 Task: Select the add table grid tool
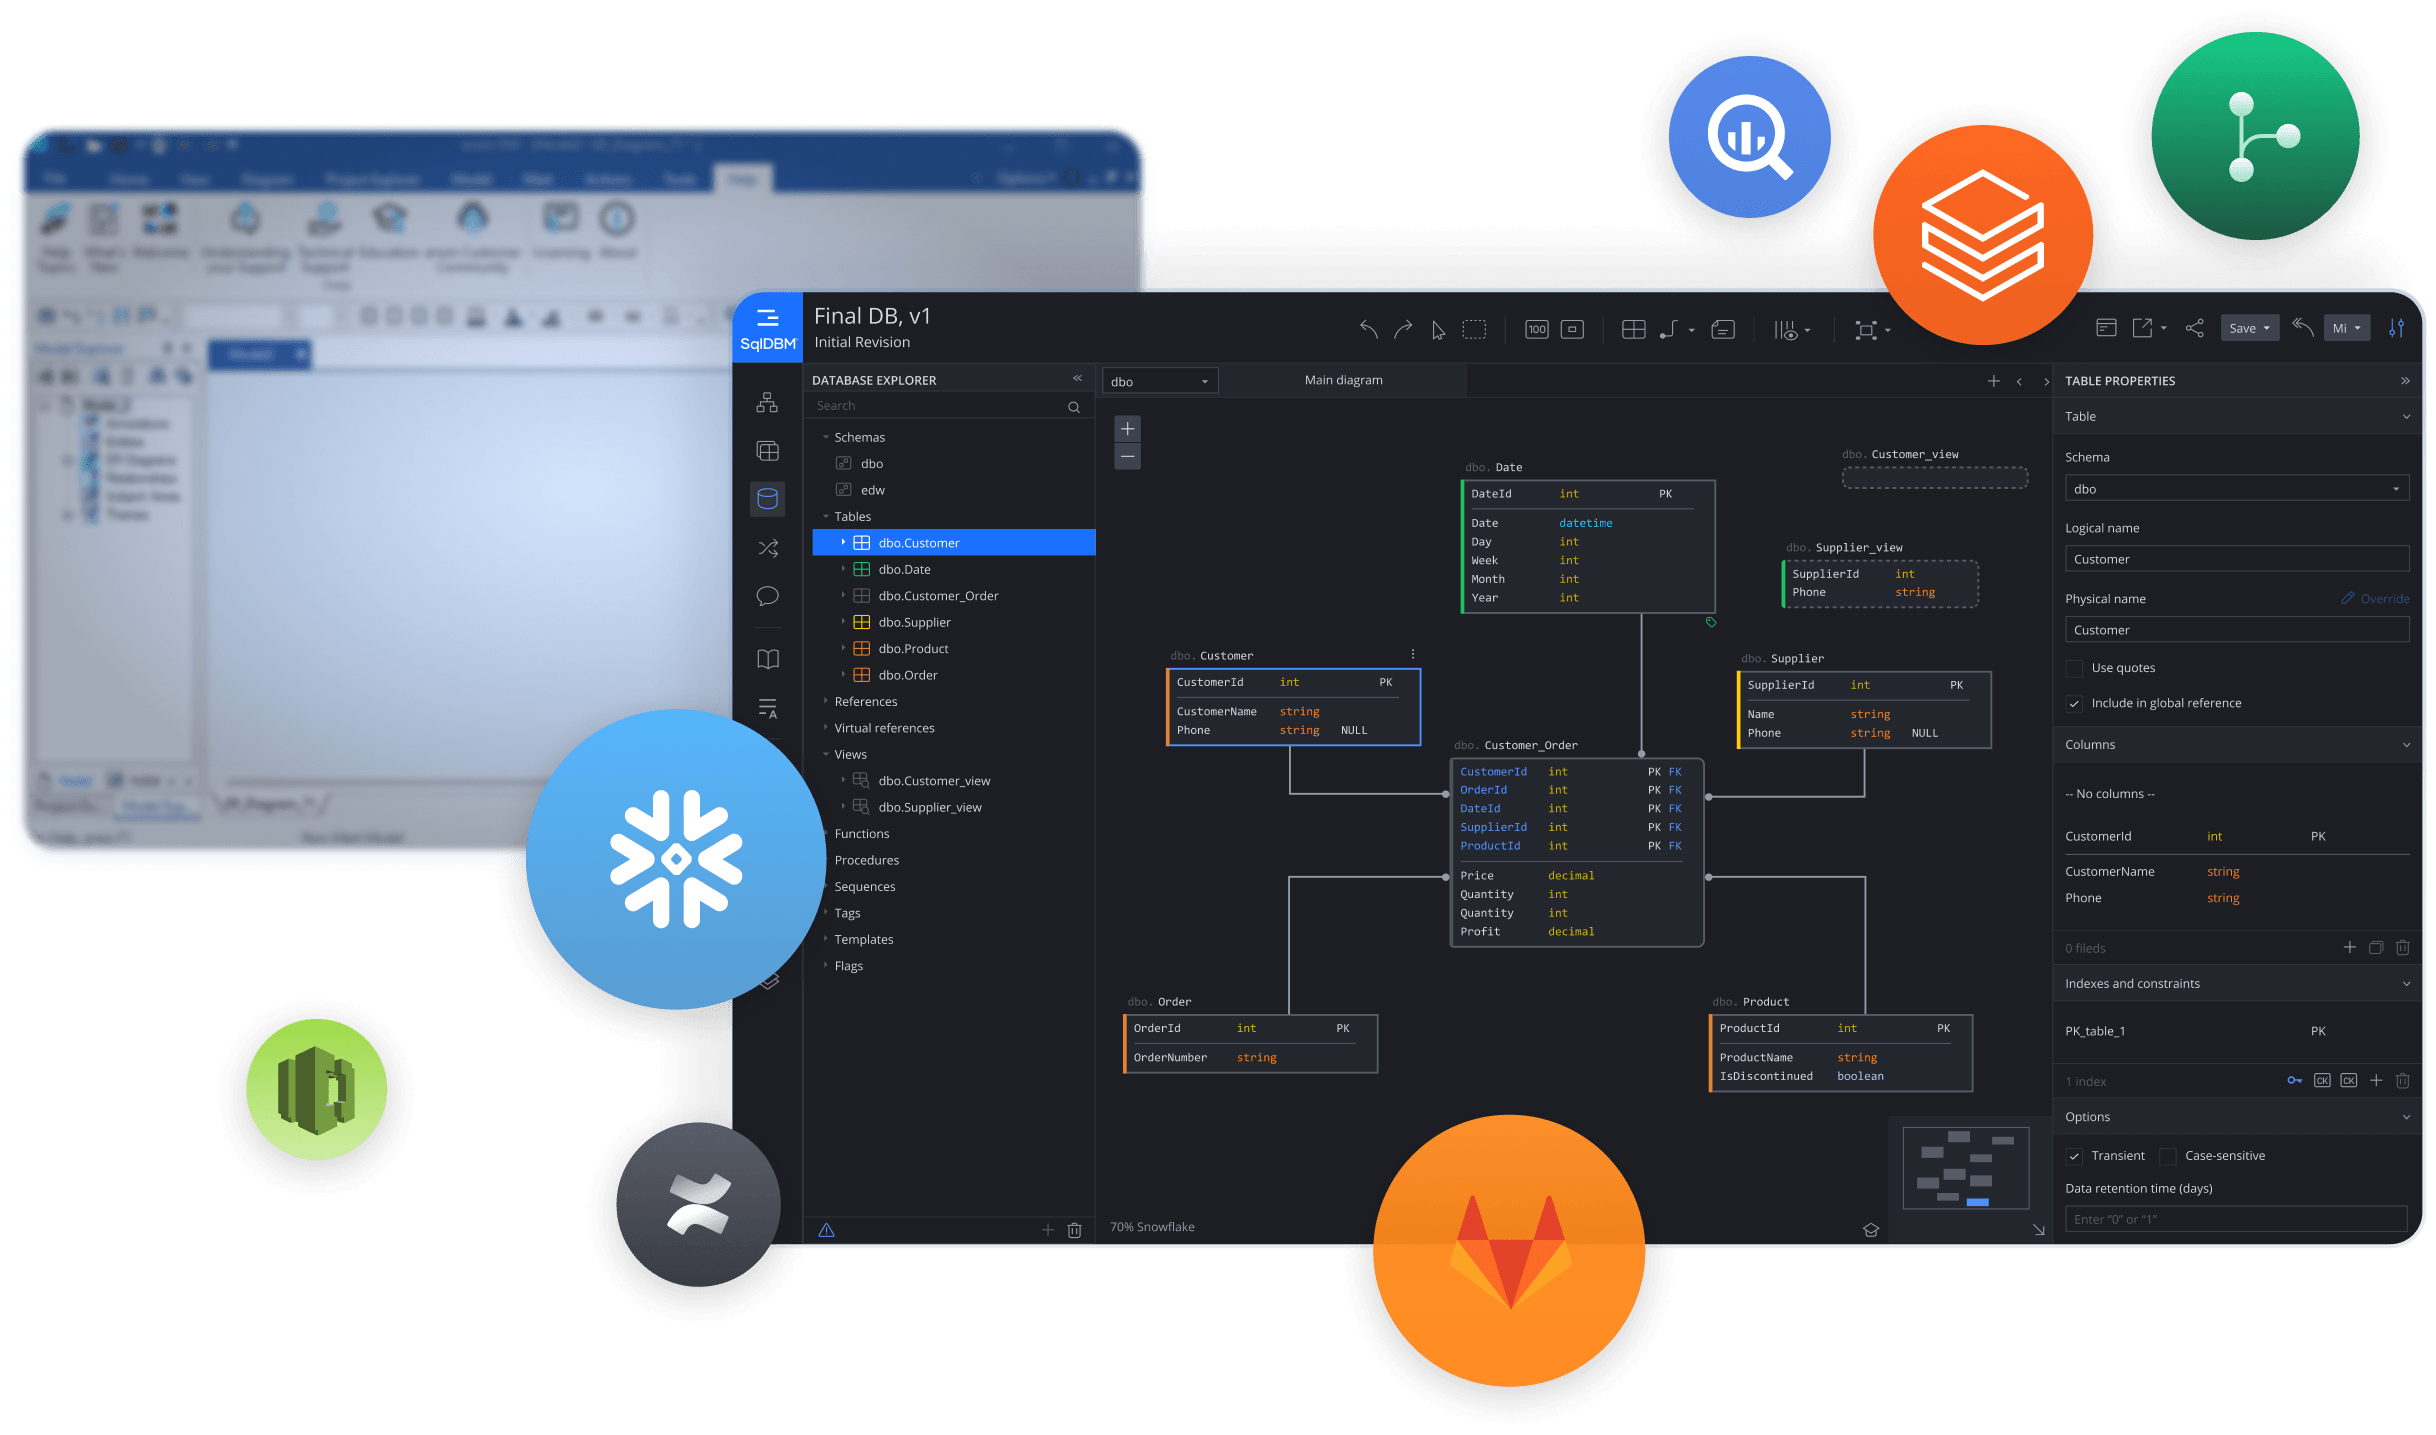pyautogui.click(x=1633, y=329)
